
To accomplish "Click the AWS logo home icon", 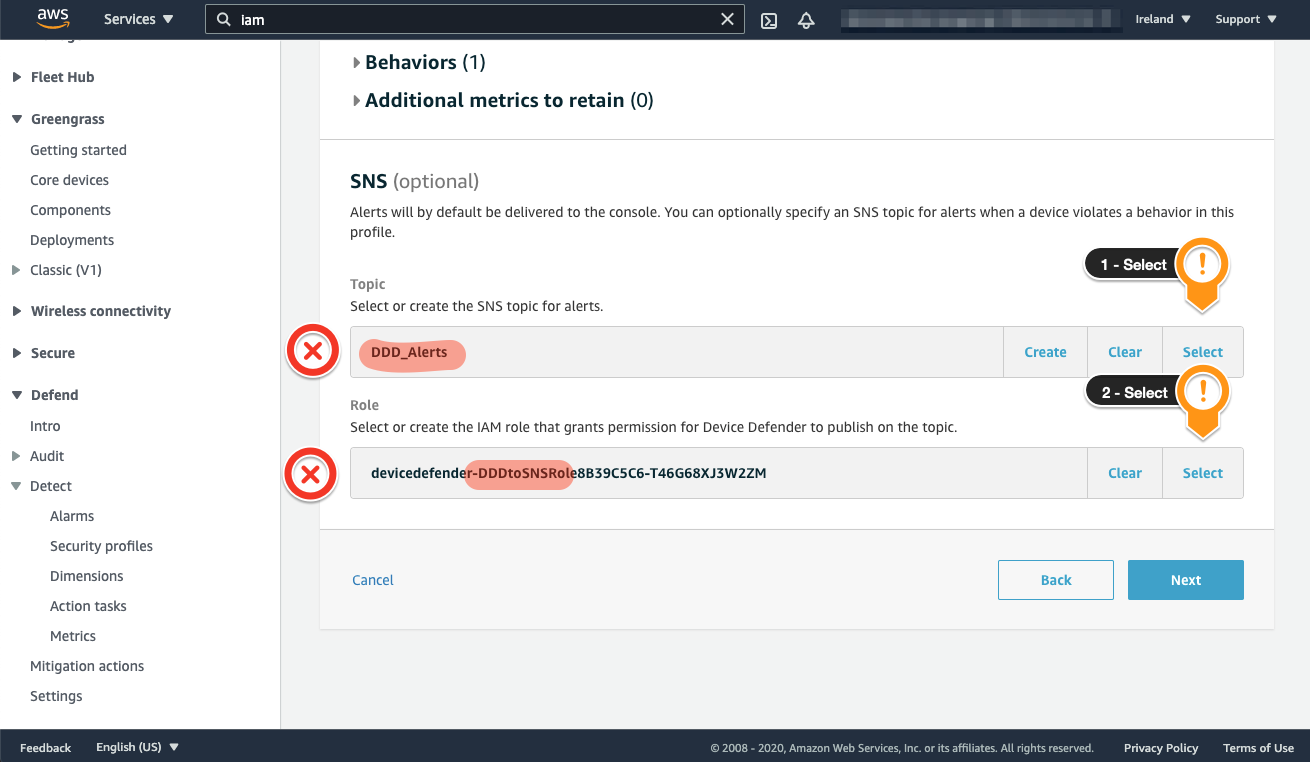I will pos(52,18).
